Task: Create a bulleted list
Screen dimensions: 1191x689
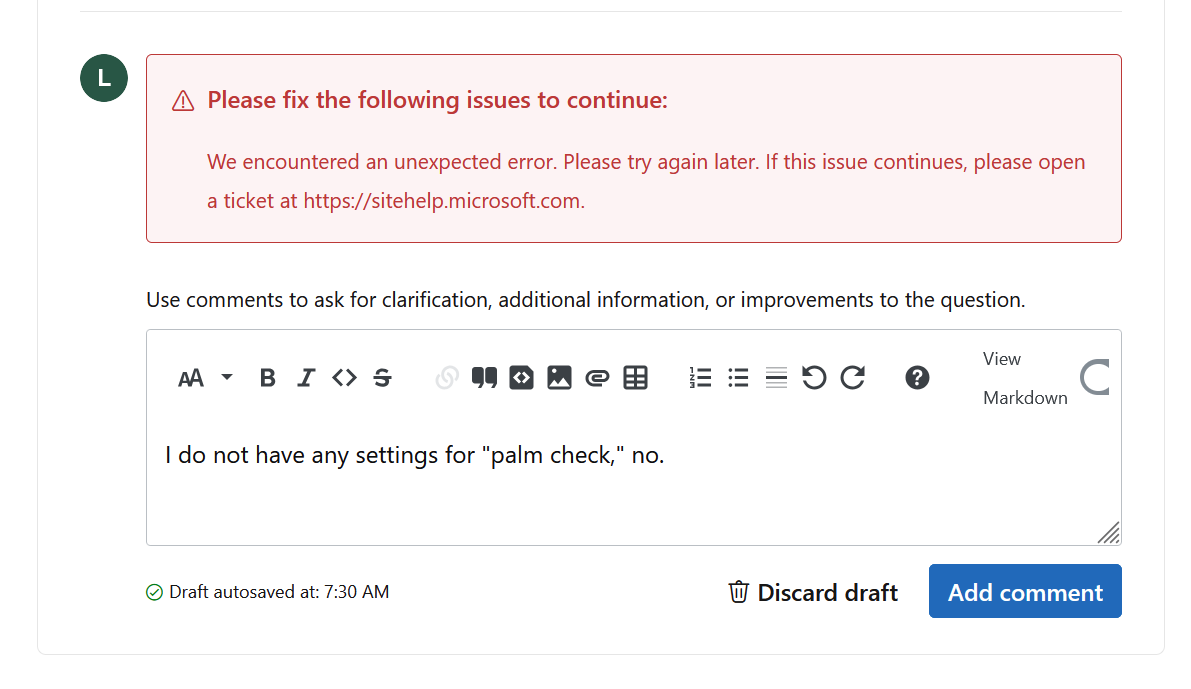Action: click(x=738, y=378)
